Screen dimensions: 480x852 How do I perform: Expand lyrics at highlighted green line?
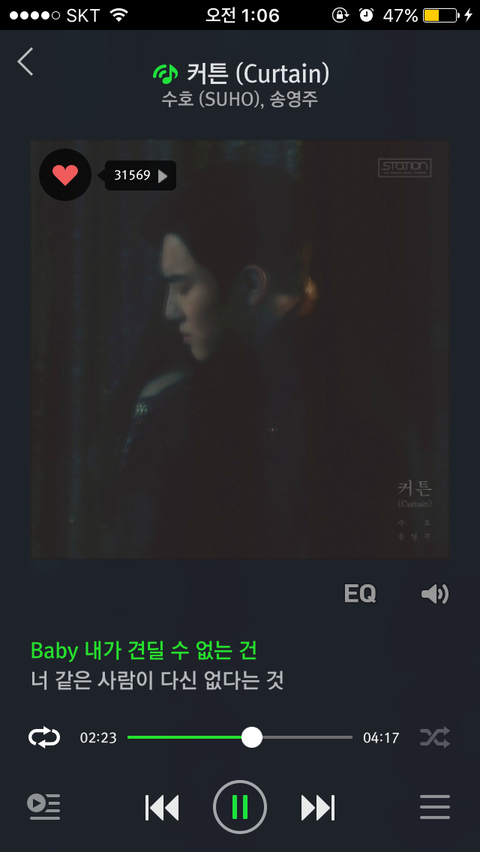[144, 650]
